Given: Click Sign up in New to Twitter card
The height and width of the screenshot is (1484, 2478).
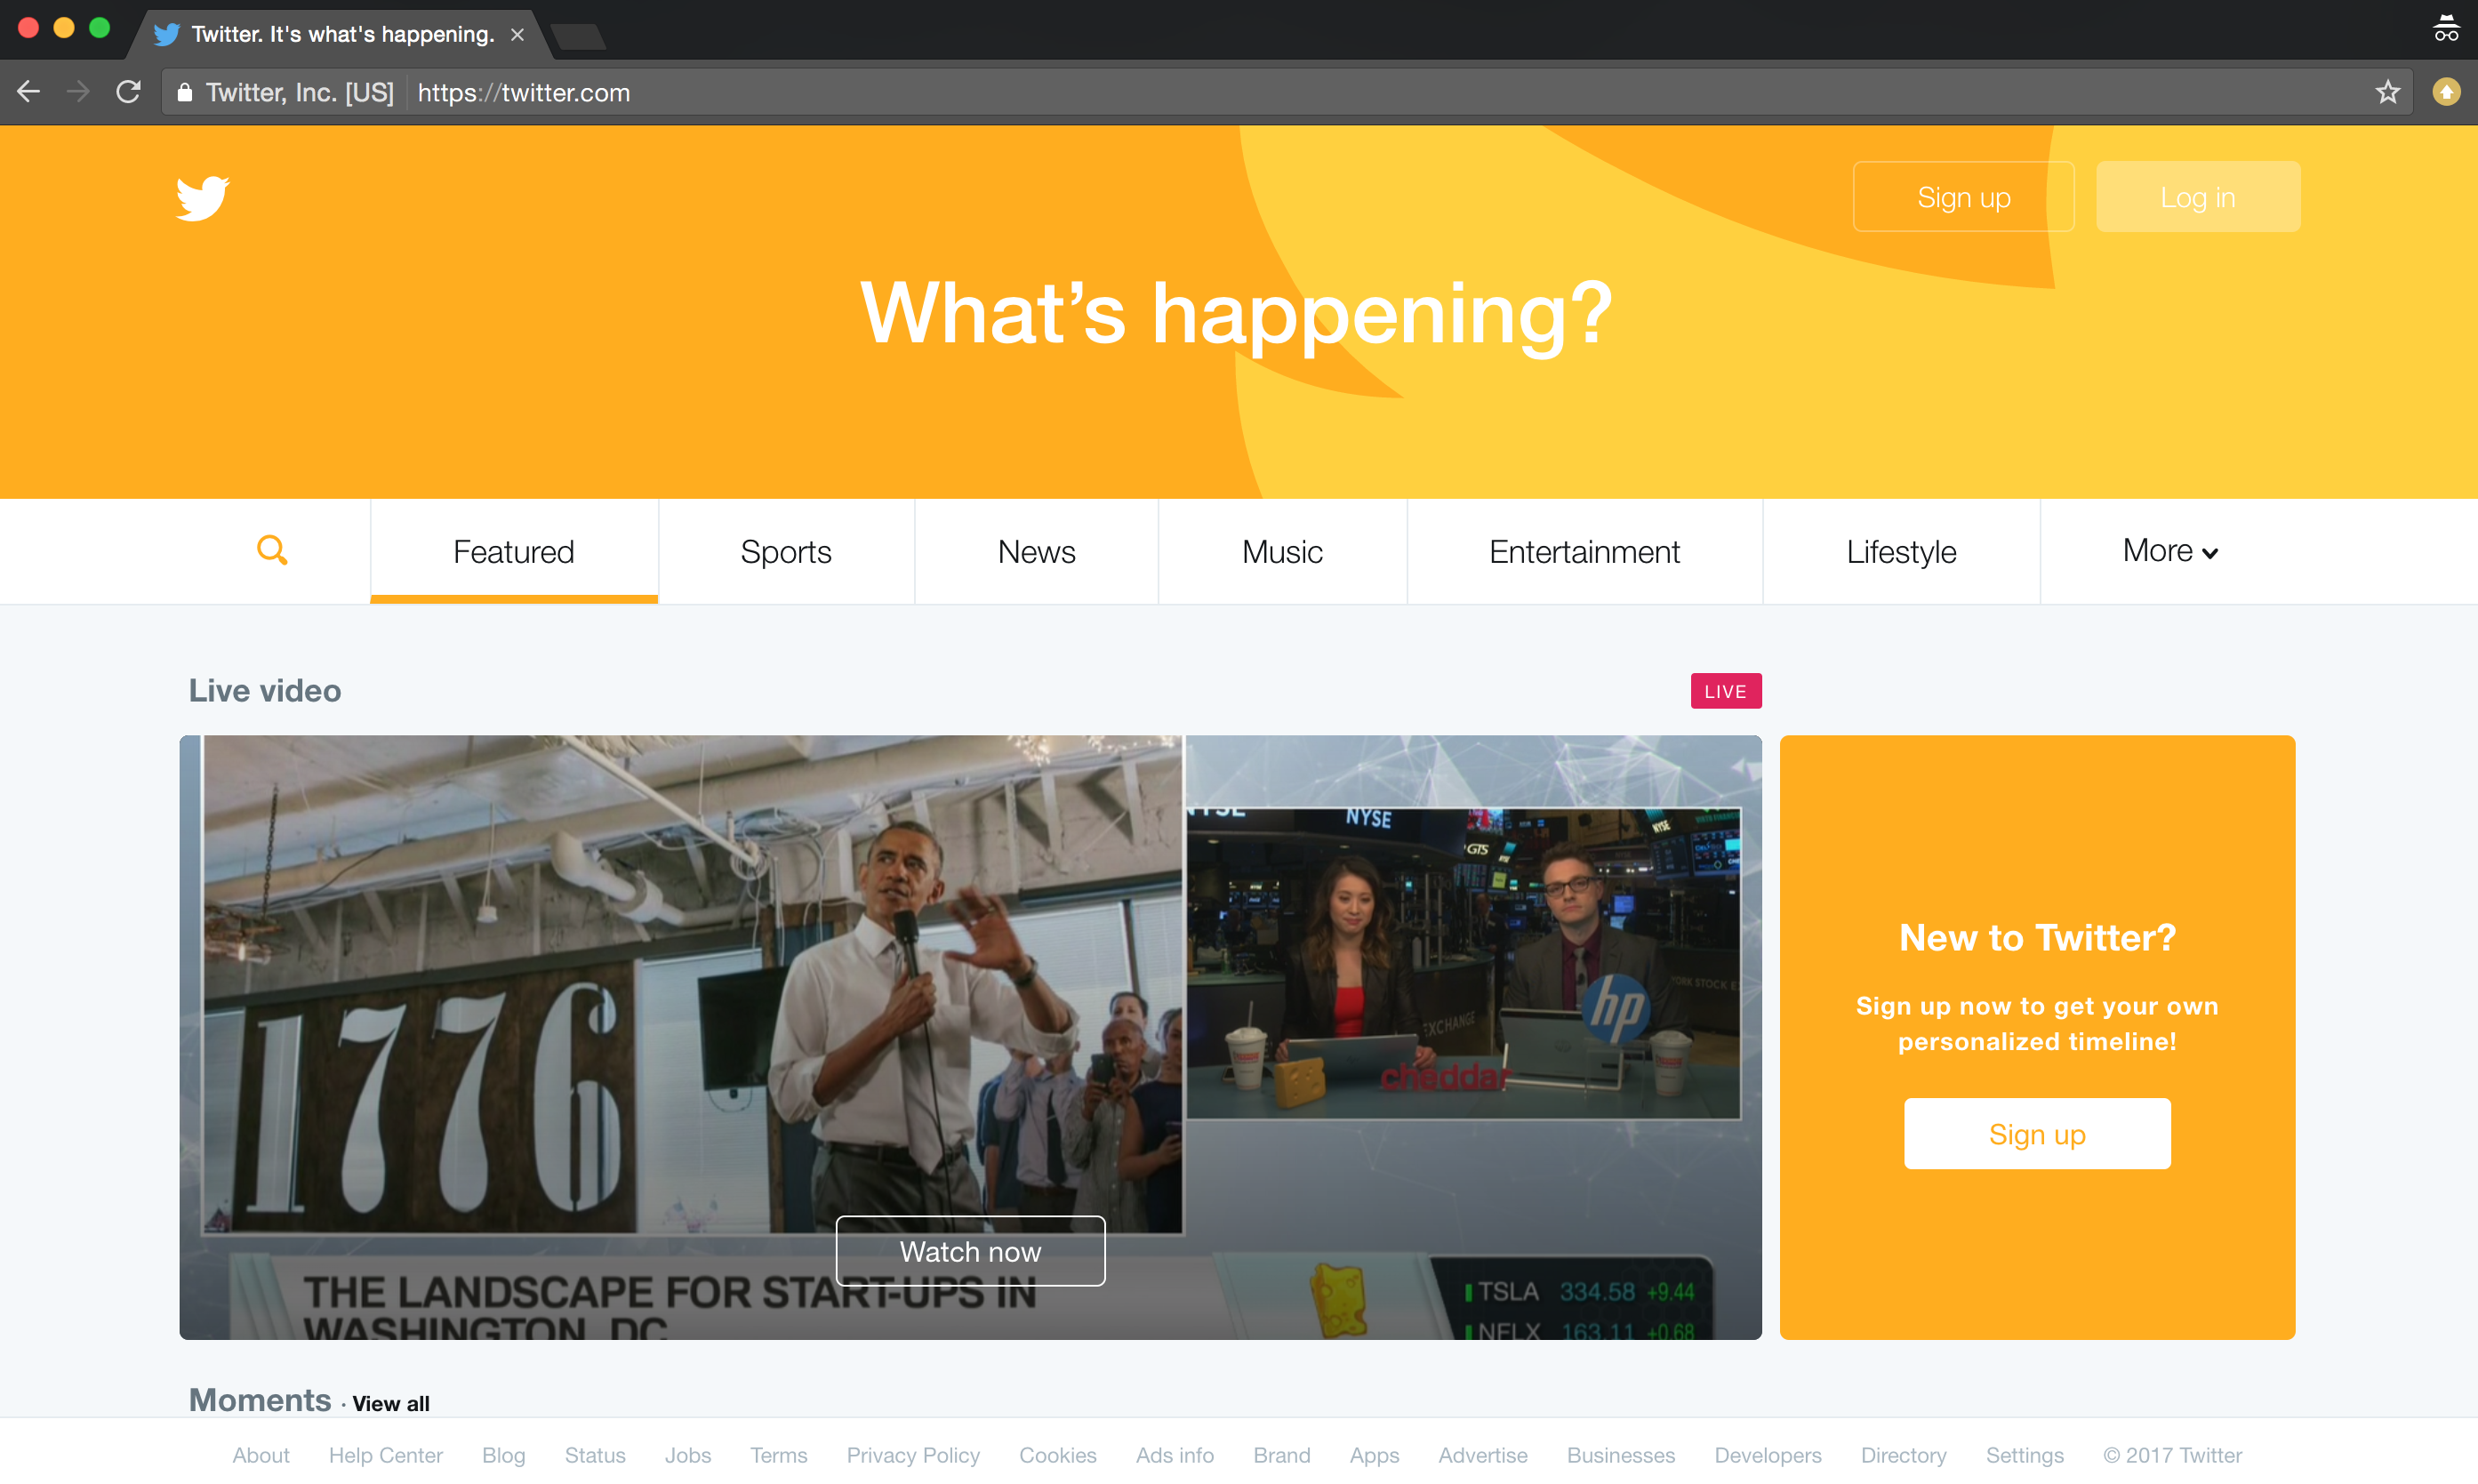Looking at the screenshot, I should pyautogui.click(x=2036, y=1134).
